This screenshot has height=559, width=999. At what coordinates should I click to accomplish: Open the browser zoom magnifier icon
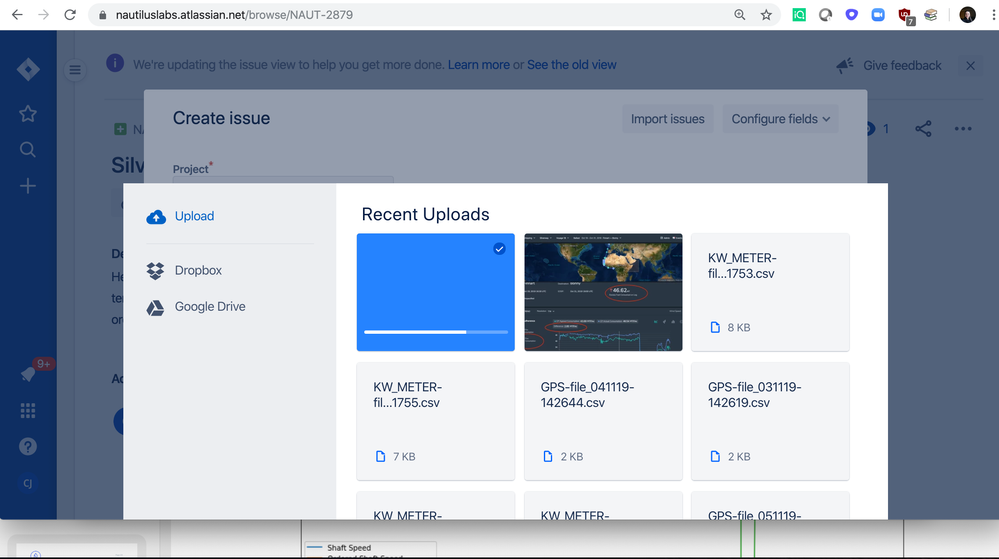[x=740, y=15]
